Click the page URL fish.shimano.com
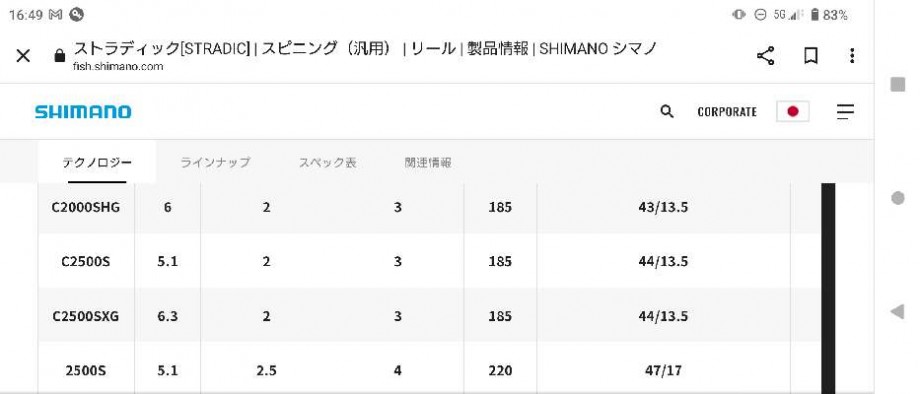This screenshot has width=920, height=394. (118, 67)
